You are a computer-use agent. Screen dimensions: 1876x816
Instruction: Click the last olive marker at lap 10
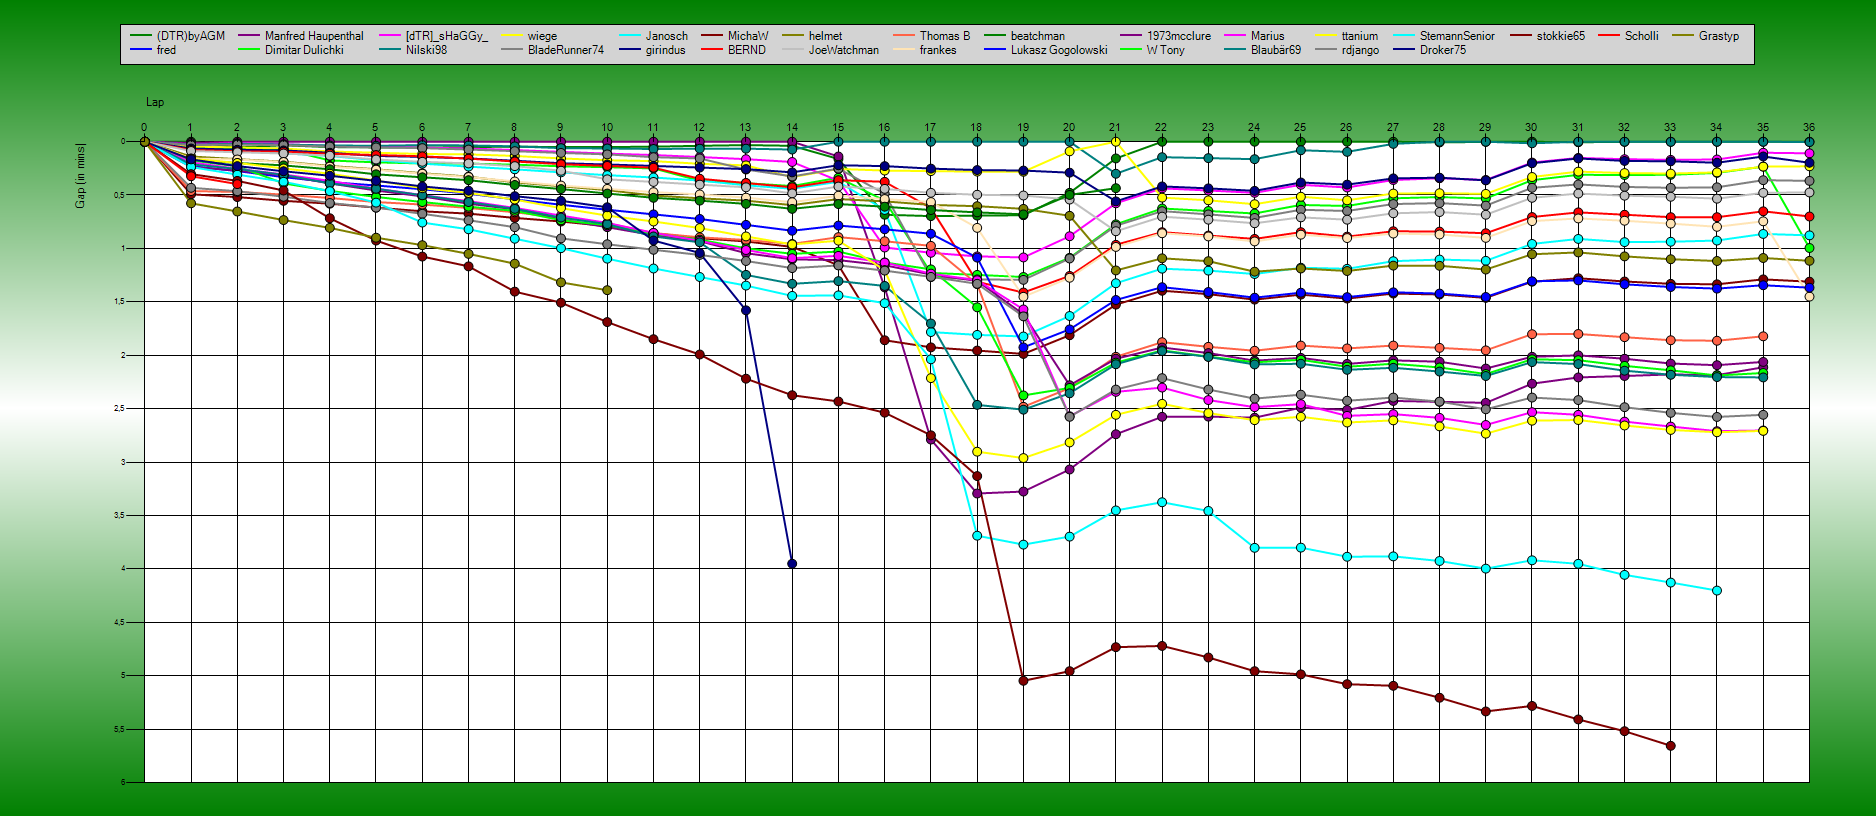pos(607,290)
